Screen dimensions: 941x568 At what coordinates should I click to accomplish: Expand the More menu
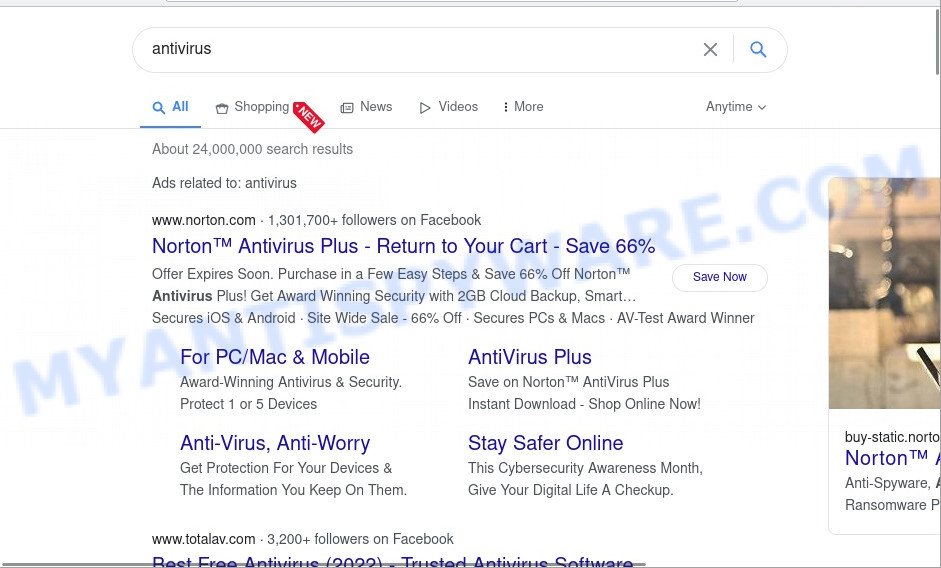coord(523,107)
